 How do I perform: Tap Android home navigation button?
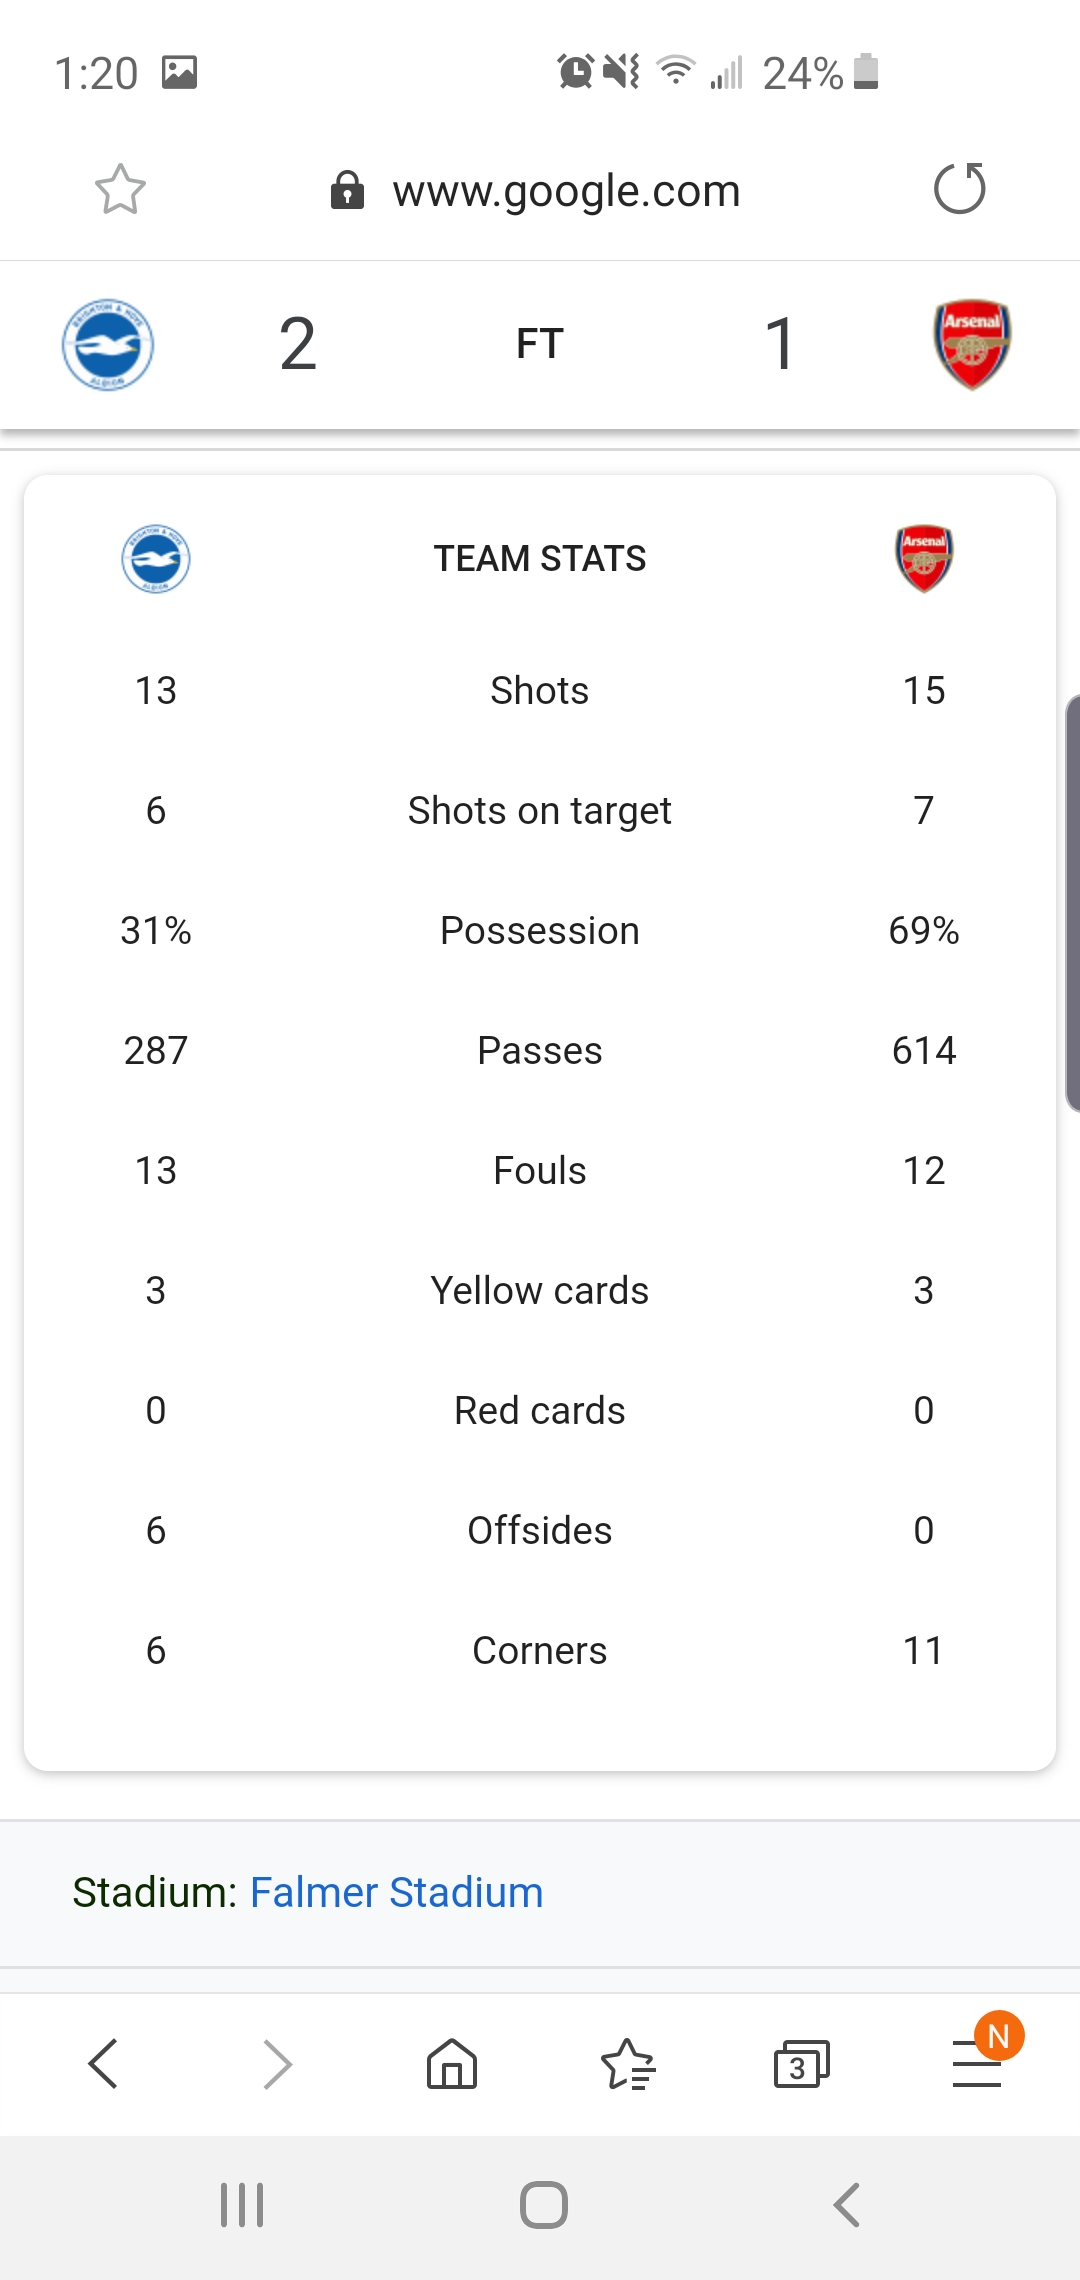pyautogui.click(x=544, y=2205)
